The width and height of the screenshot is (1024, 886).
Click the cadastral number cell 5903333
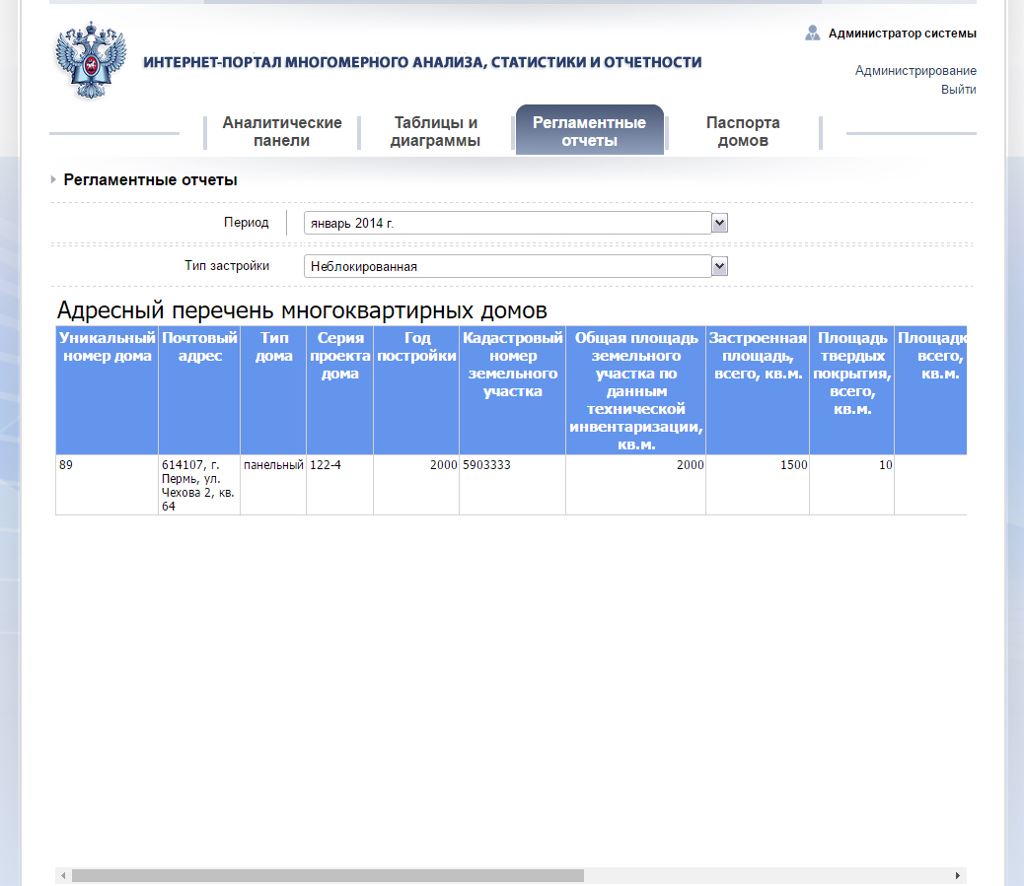(512, 484)
